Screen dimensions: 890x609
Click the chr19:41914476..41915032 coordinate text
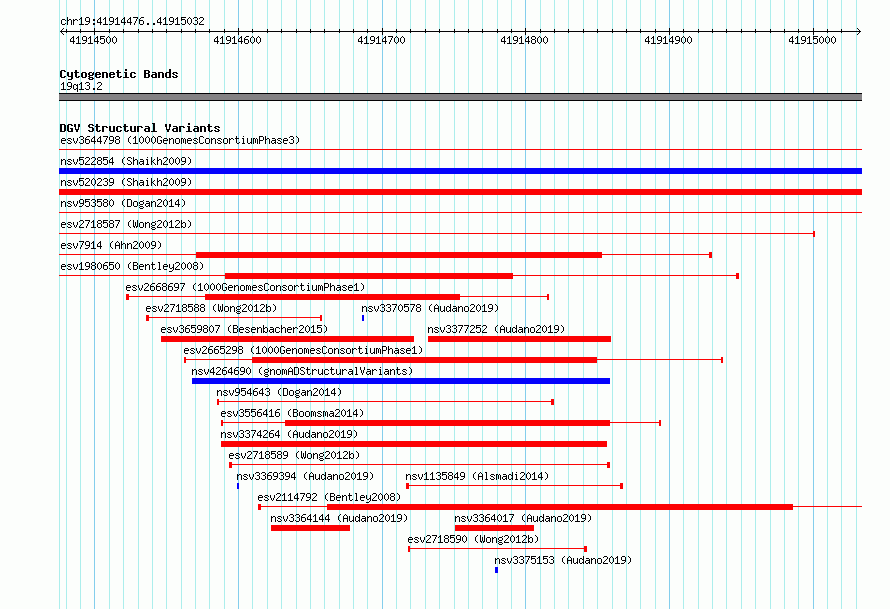pyautogui.click(x=132, y=21)
